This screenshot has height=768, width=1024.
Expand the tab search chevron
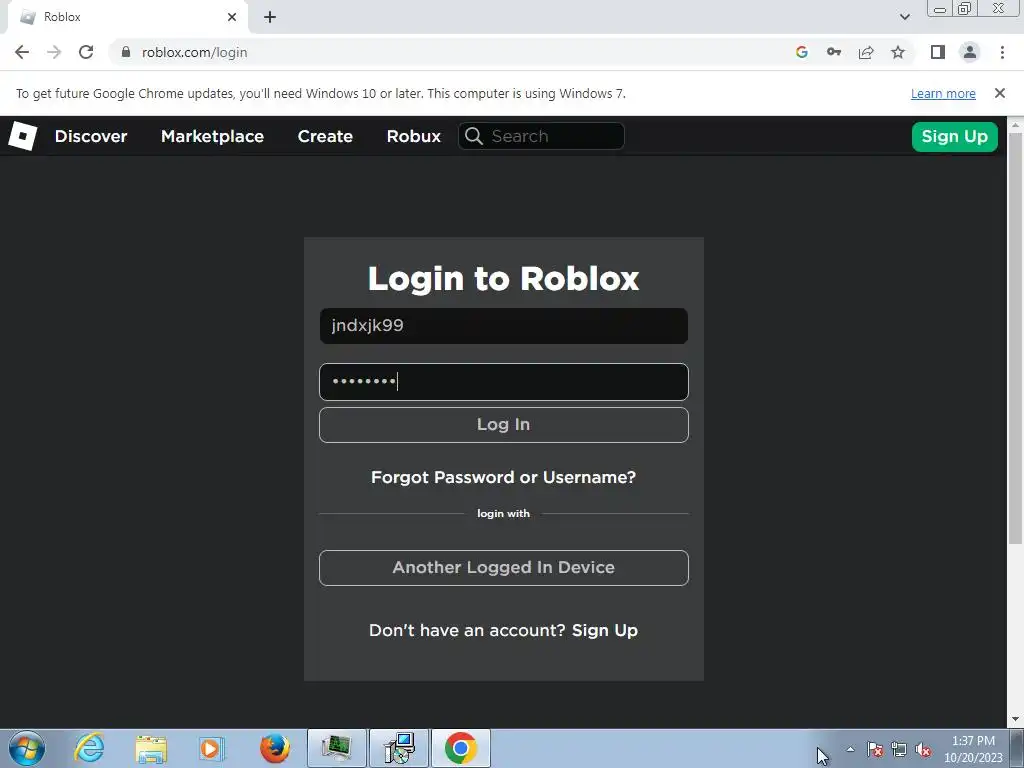[x=904, y=17]
